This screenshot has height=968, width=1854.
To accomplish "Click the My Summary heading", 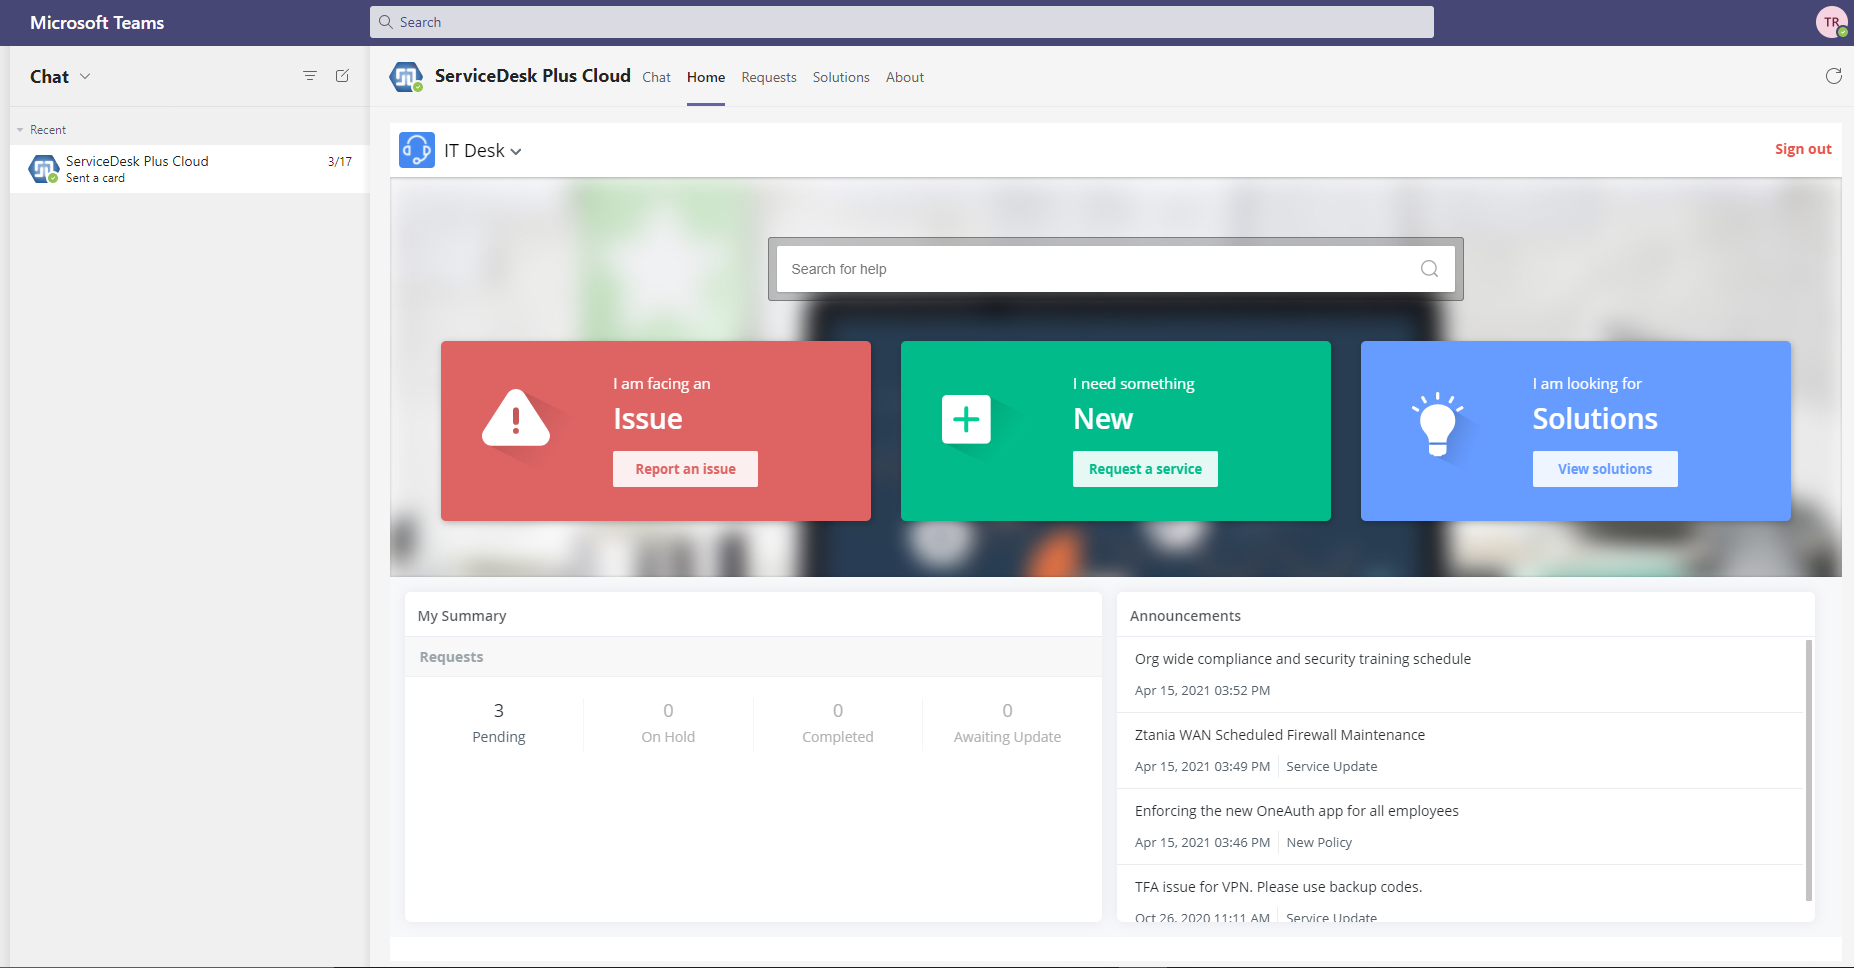I will click(462, 616).
